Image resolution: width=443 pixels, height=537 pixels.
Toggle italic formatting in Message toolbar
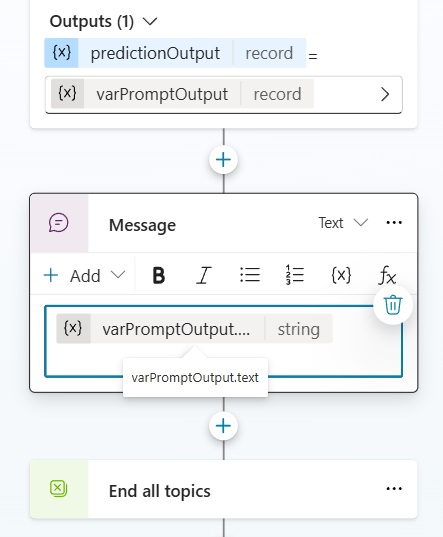pos(204,275)
